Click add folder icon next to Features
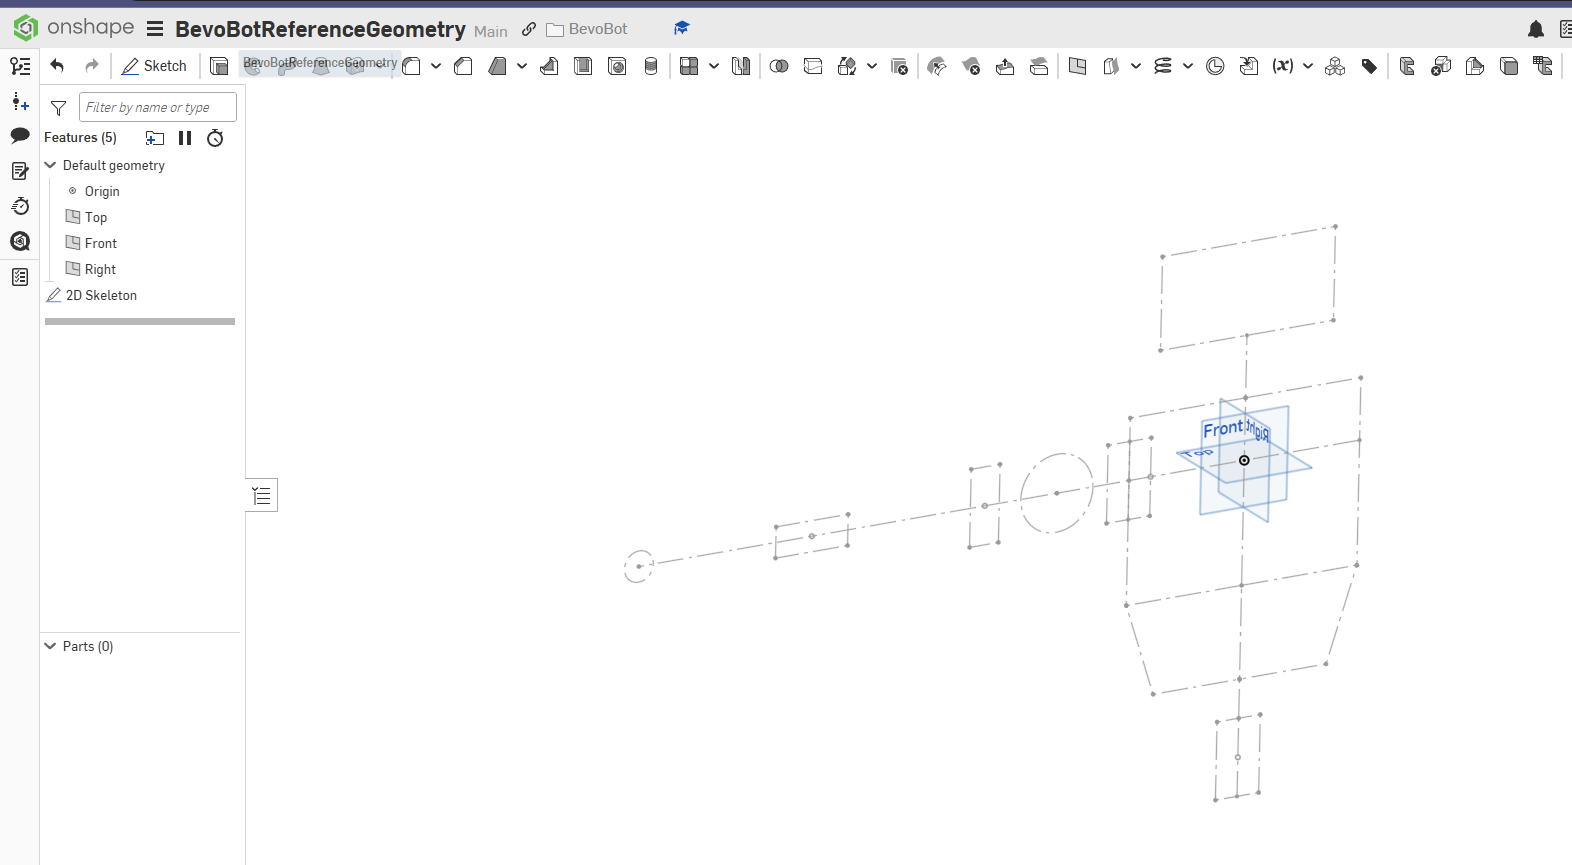1572x865 pixels. pos(155,138)
